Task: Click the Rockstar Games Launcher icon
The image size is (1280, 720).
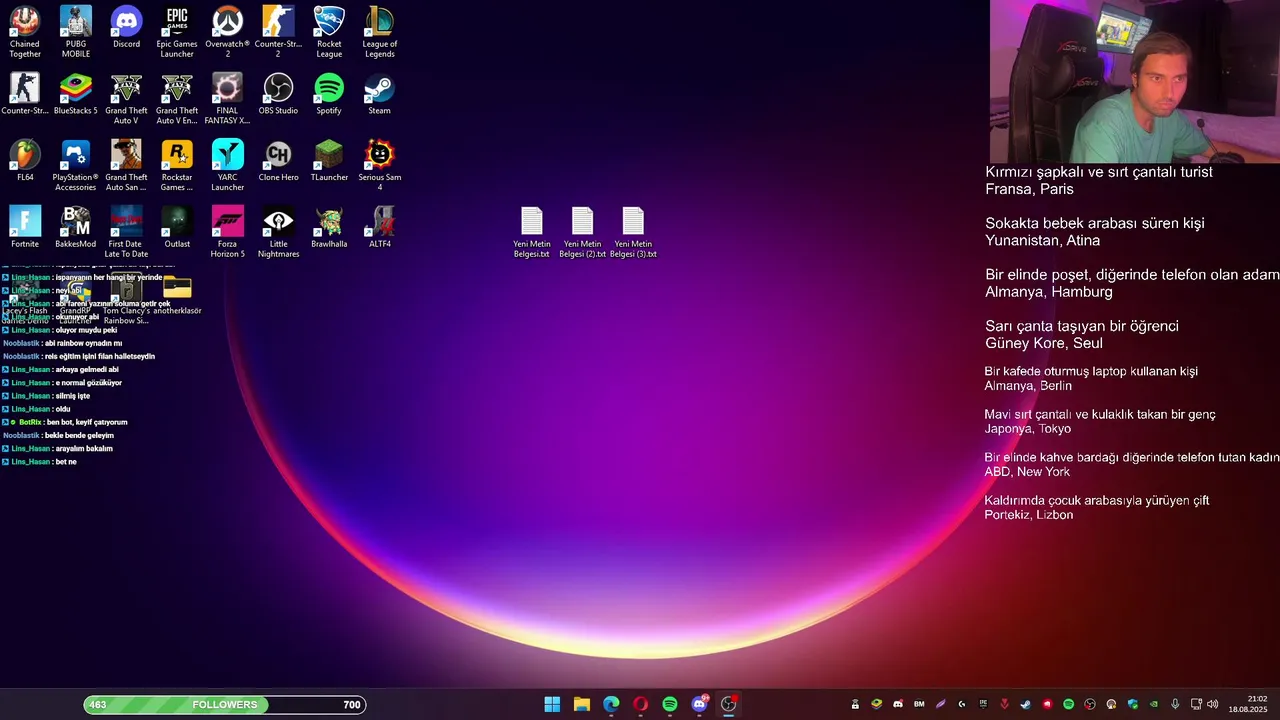Action: [177, 165]
